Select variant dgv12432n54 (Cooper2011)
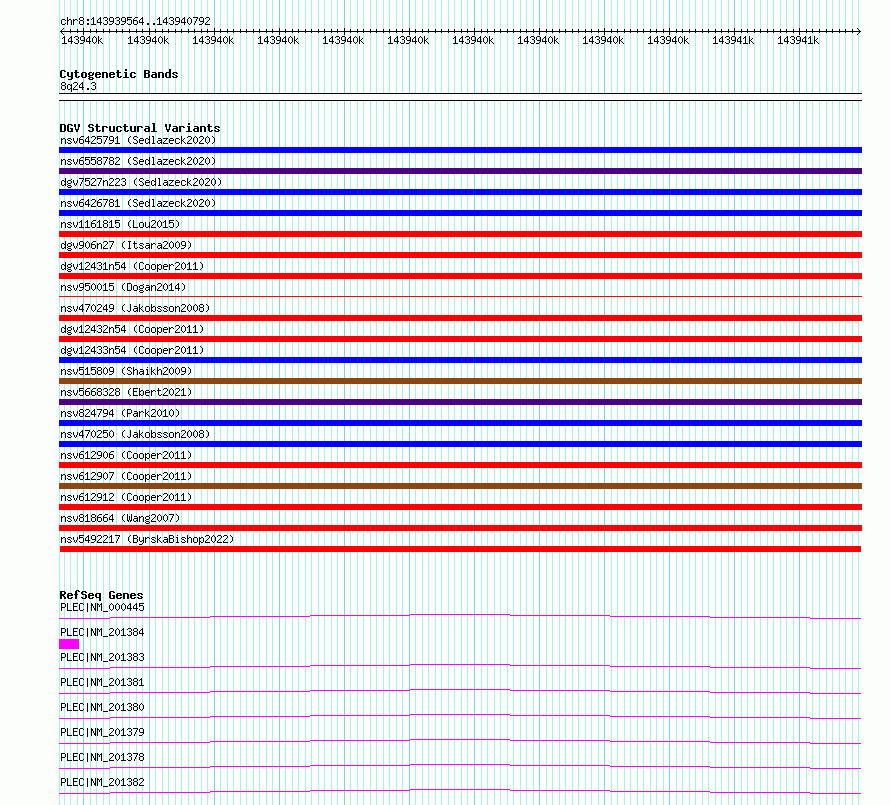This screenshot has width=890, height=805. pos(132,329)
